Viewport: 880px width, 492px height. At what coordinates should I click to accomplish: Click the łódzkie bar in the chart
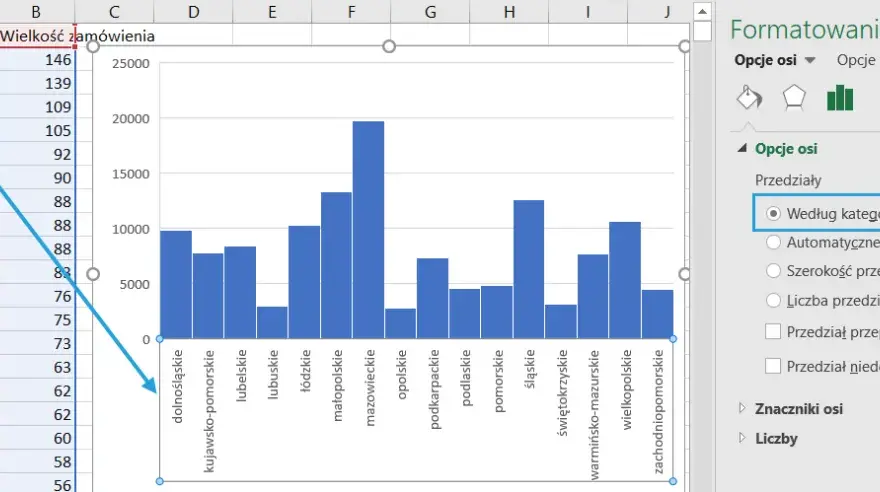point(304,282)
